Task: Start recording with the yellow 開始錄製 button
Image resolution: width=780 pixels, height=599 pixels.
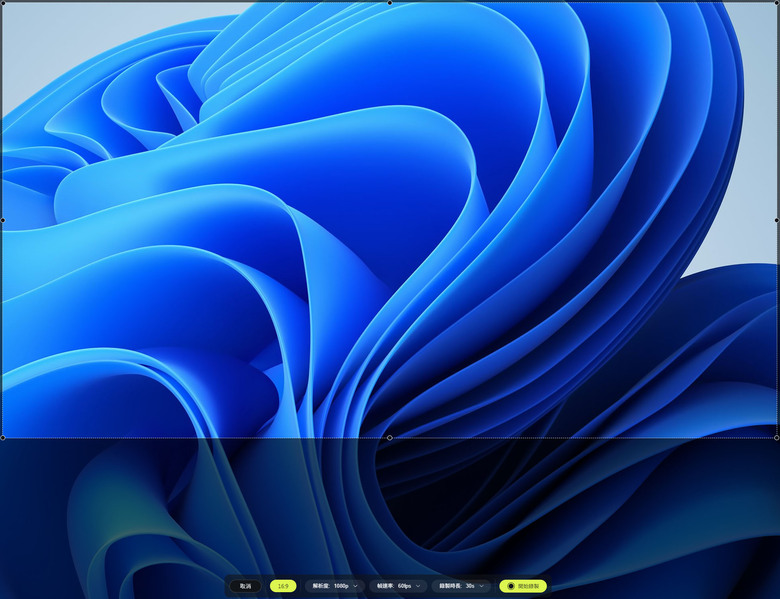Action: pos(523,586)
